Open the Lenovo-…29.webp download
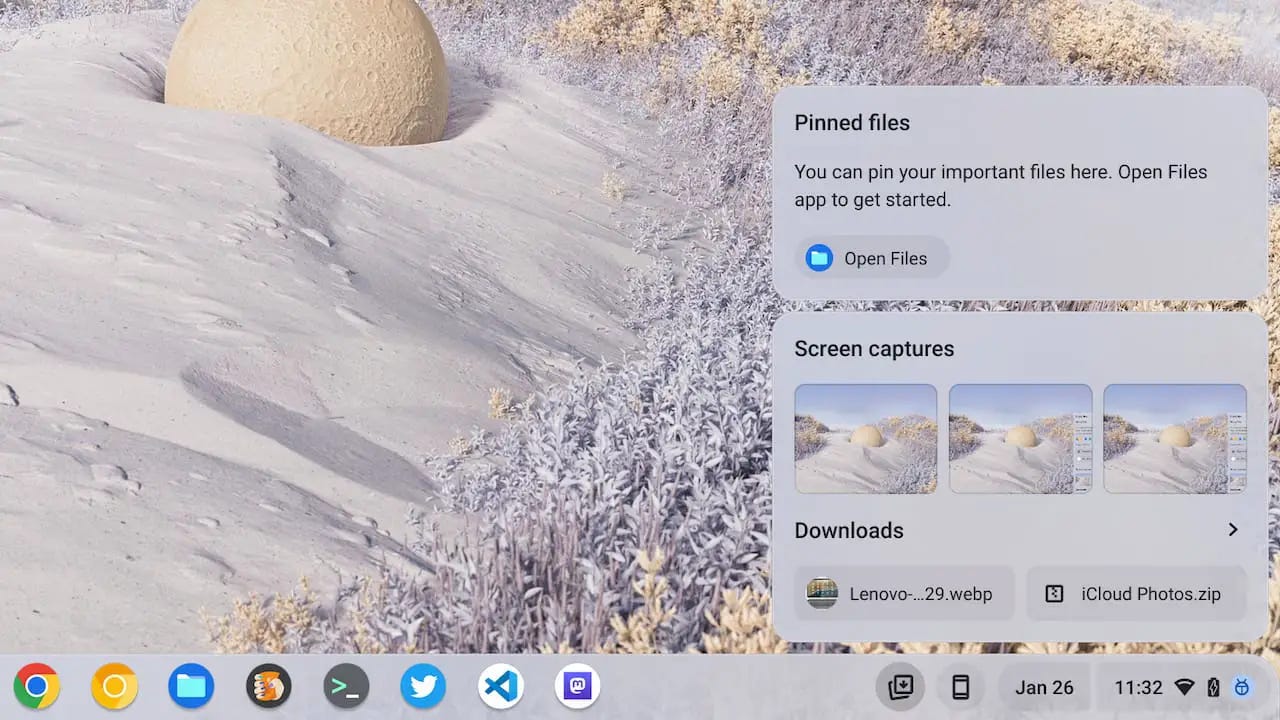Screen dimensions: 1280x720 905,593
